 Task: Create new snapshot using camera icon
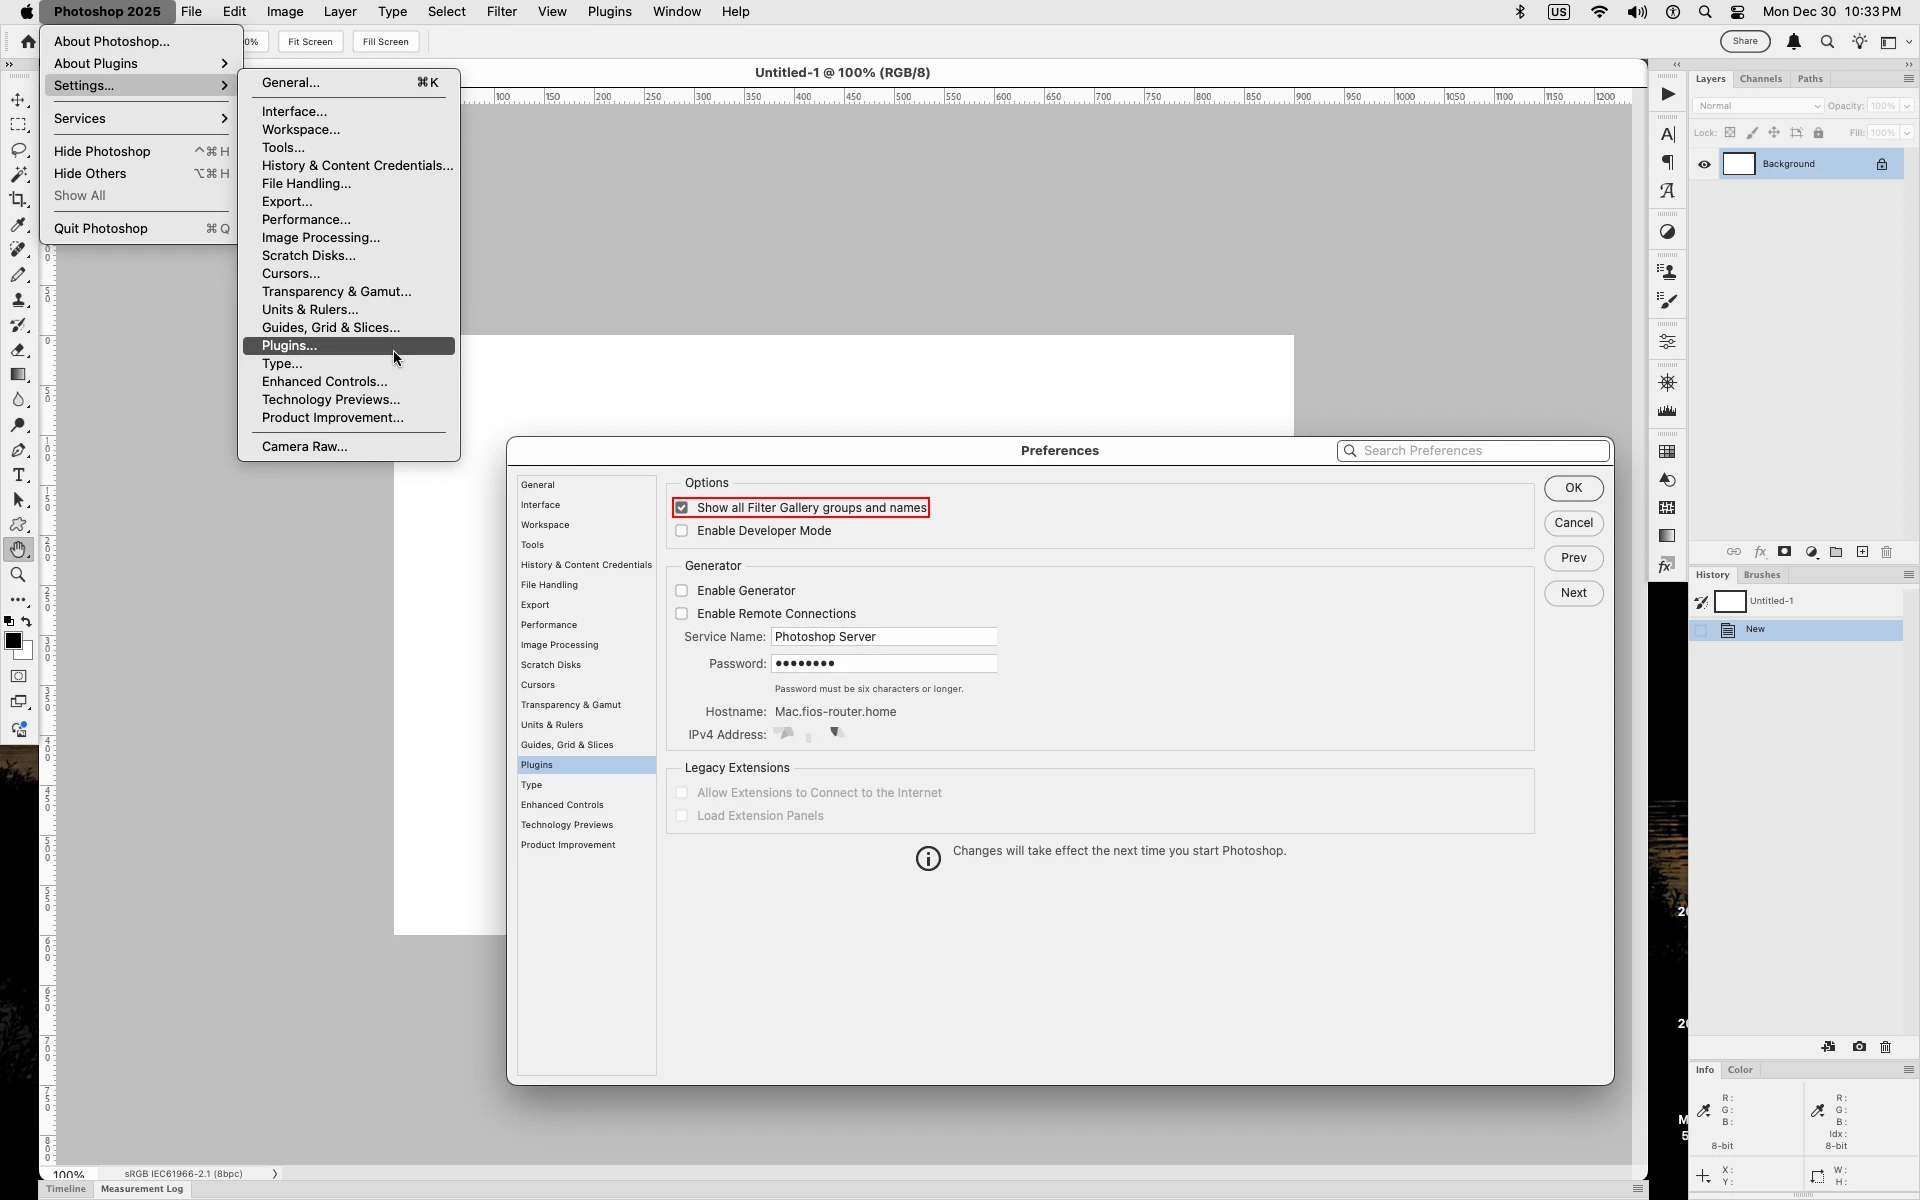[1859, 1047]
